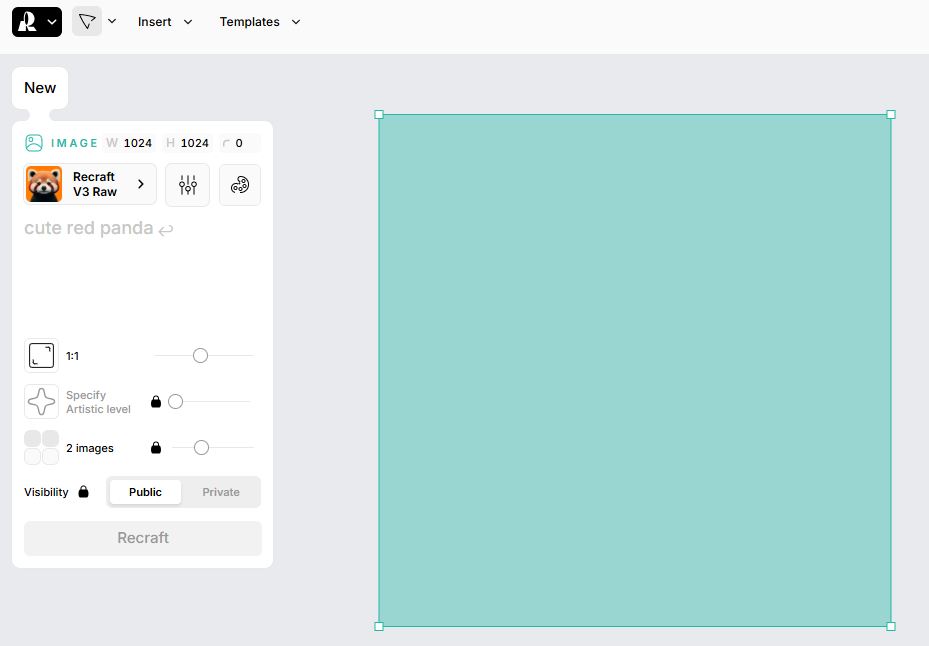Adjust the Artistic level slider handle
Screen dimensions: 929x646
pyautogui.click(x=175, y=402)
